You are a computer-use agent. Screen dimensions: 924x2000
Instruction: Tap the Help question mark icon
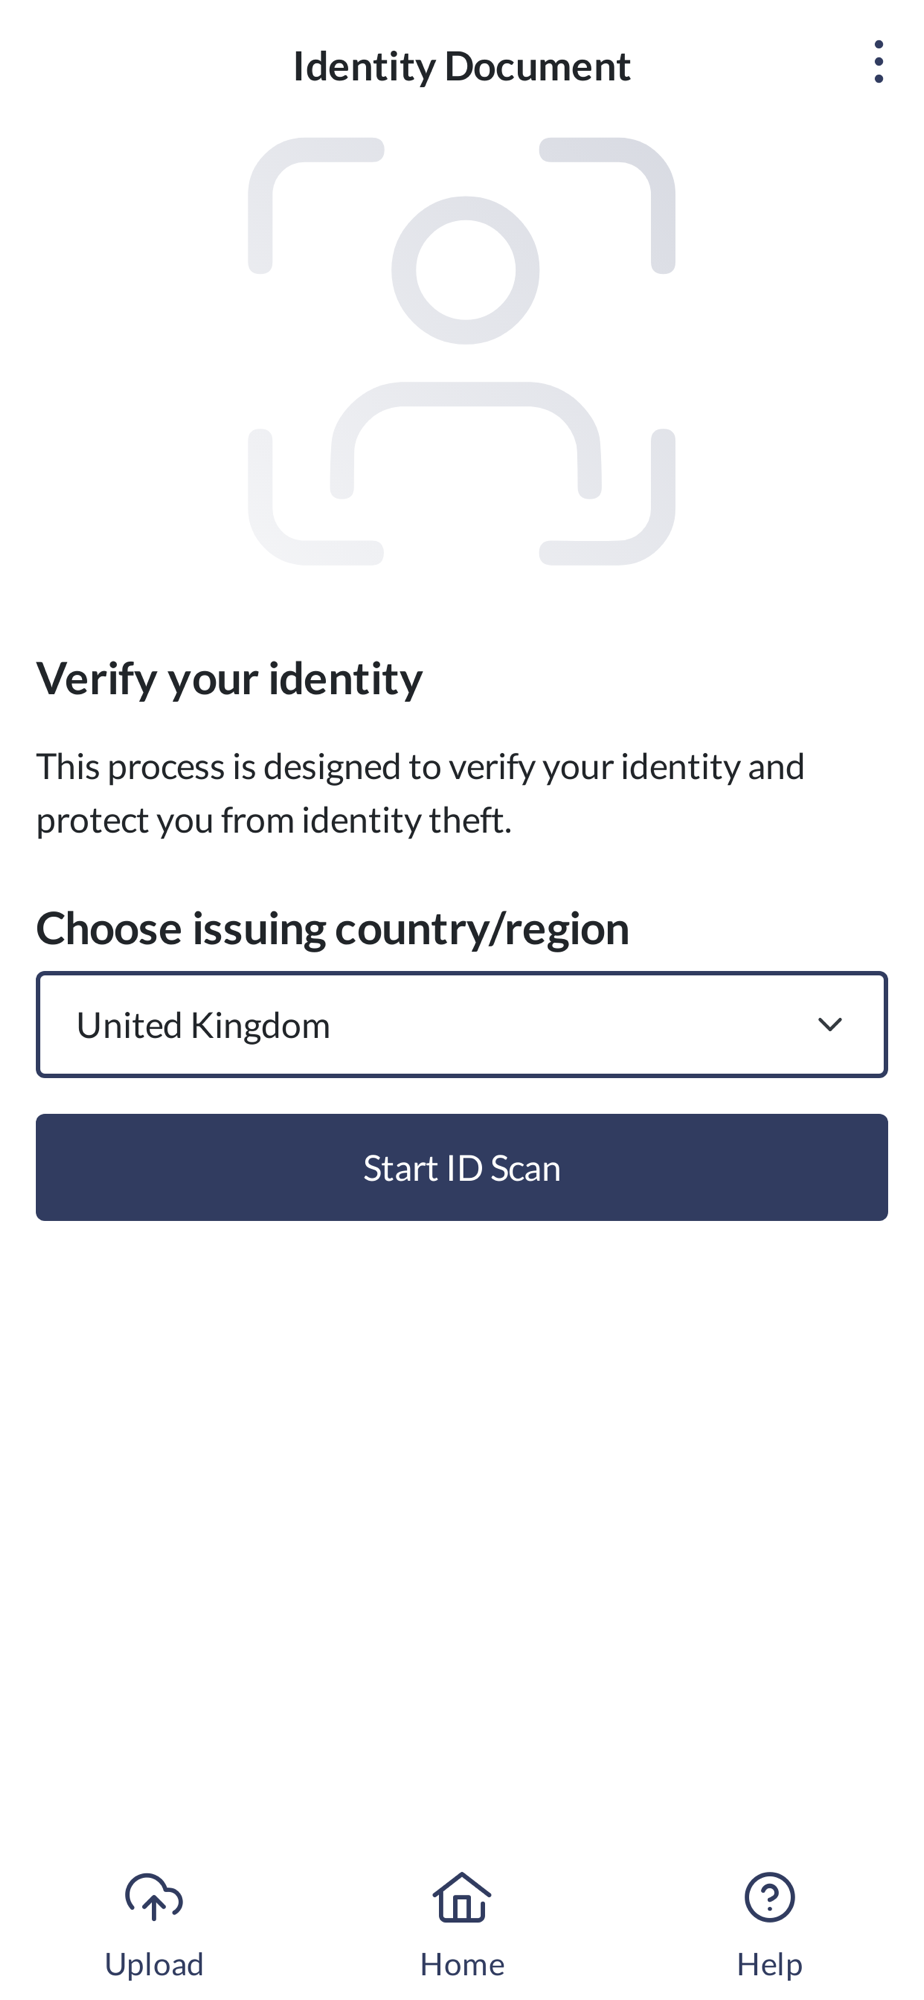point(769,1897)
